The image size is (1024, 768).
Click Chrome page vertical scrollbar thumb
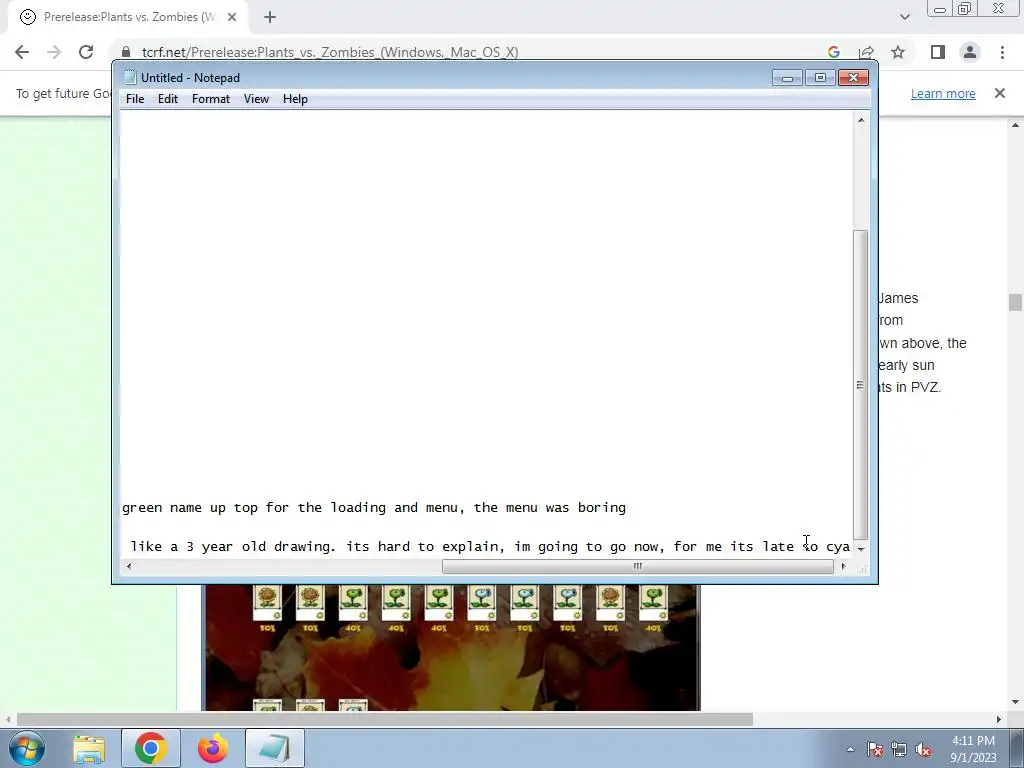pyautogui.click(x=1015, y=302)
